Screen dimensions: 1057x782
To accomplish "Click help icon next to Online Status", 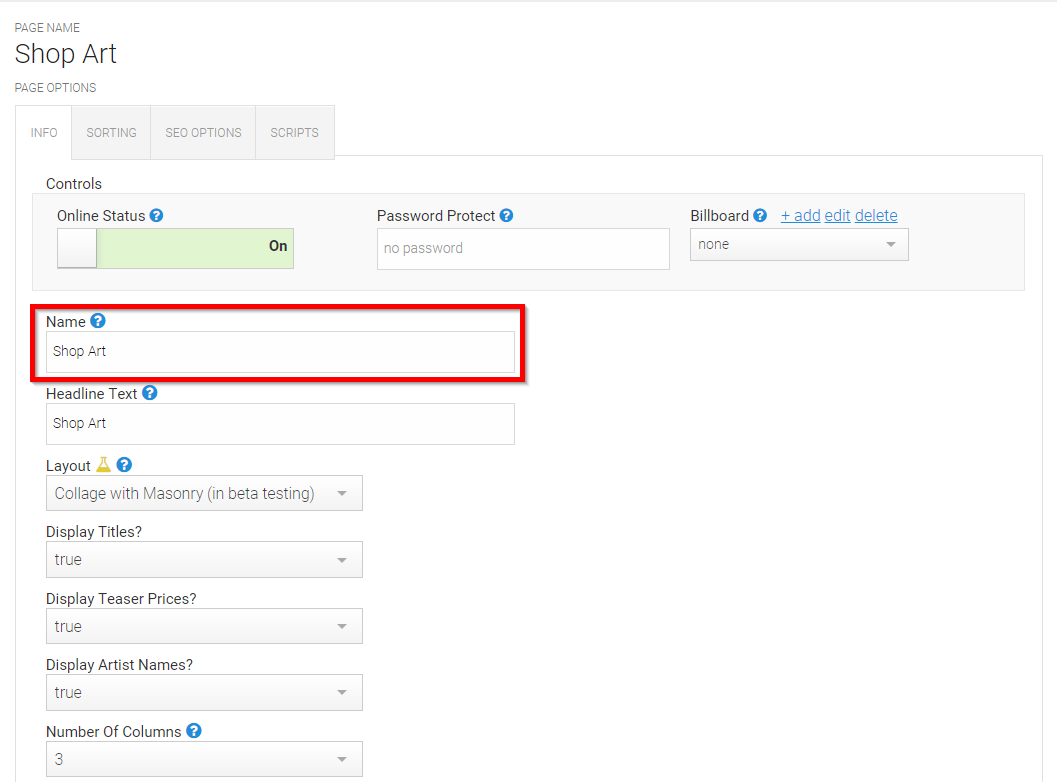I will click(x=156, y=216).
